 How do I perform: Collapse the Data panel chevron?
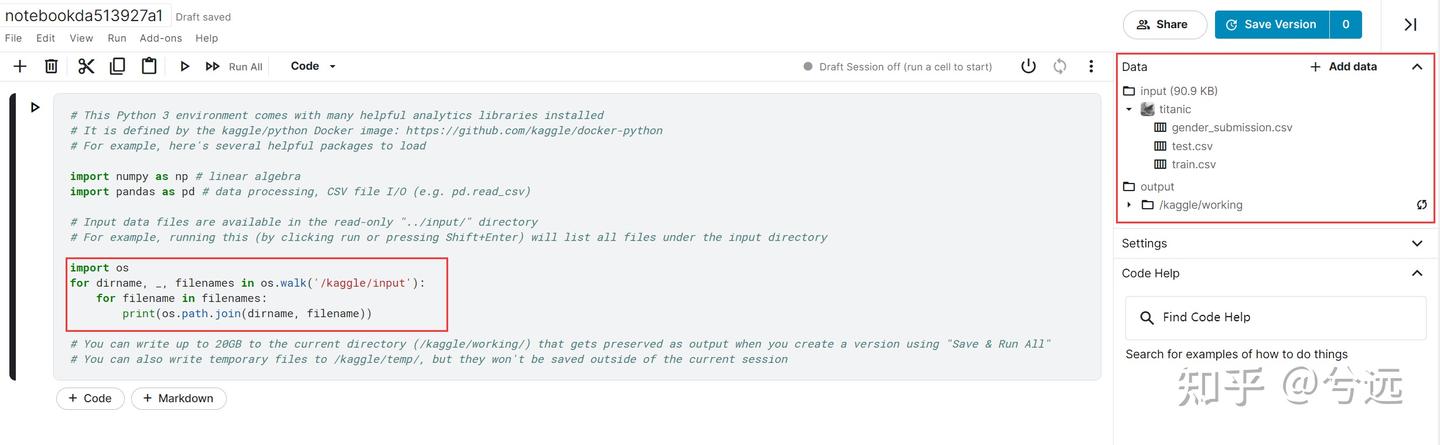(x=1417, y=67)
